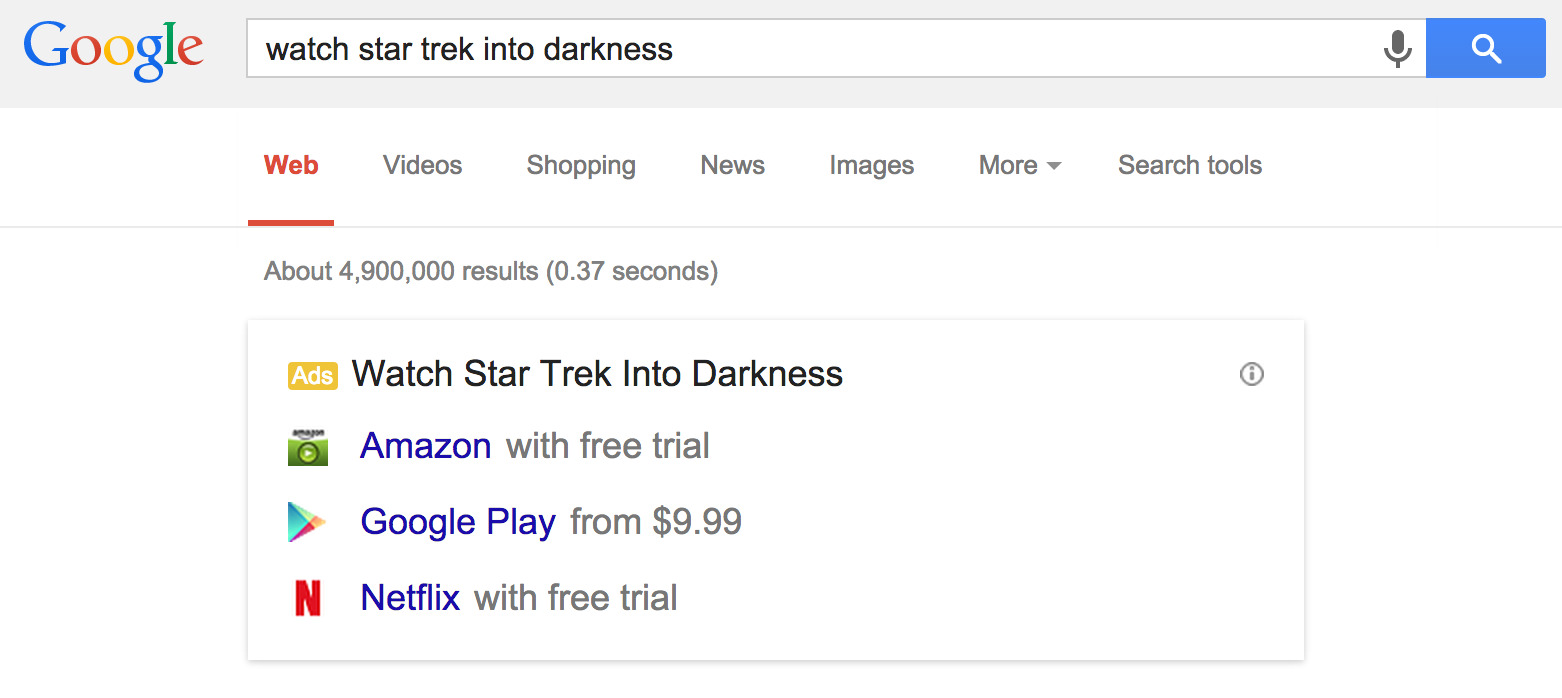Open Netflix with free trial link
Screen dimensions: 1562x698
410,597
